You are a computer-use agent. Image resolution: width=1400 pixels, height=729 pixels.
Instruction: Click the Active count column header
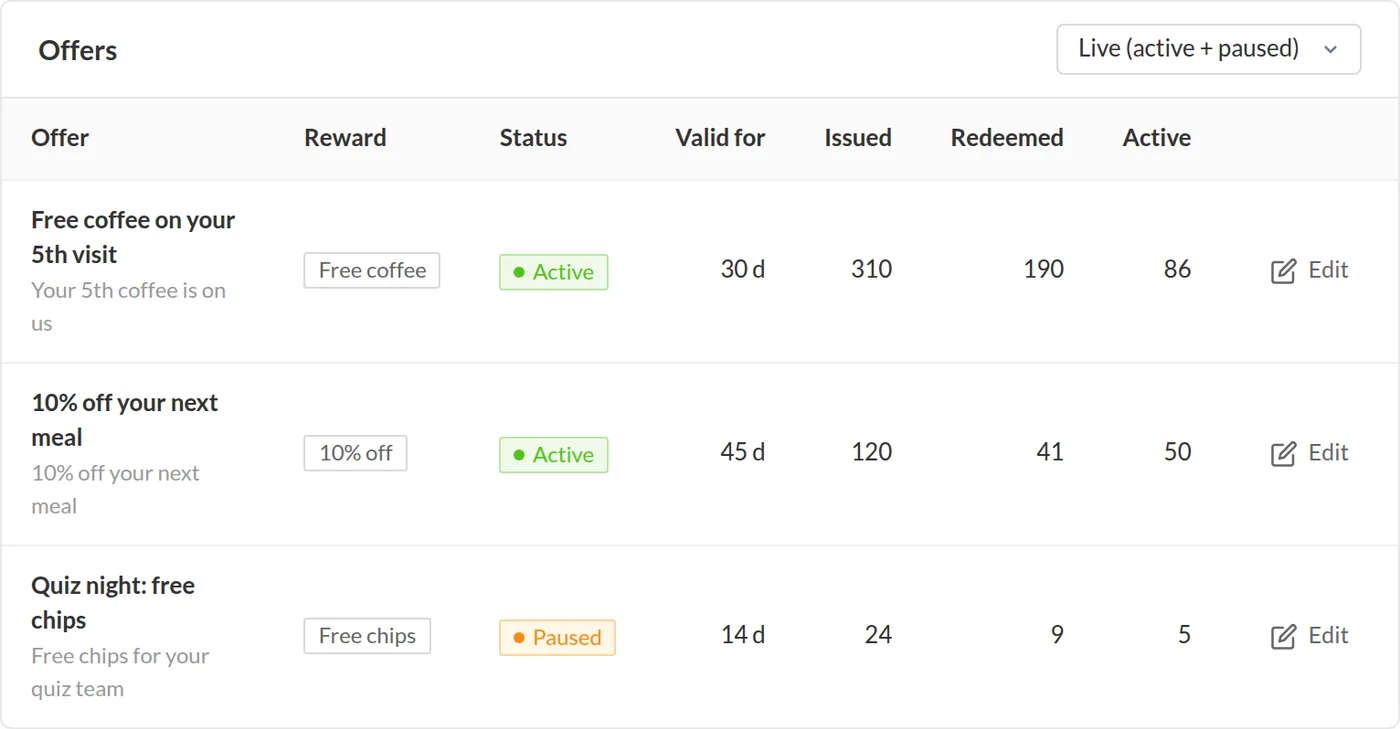pos(1157,138)
